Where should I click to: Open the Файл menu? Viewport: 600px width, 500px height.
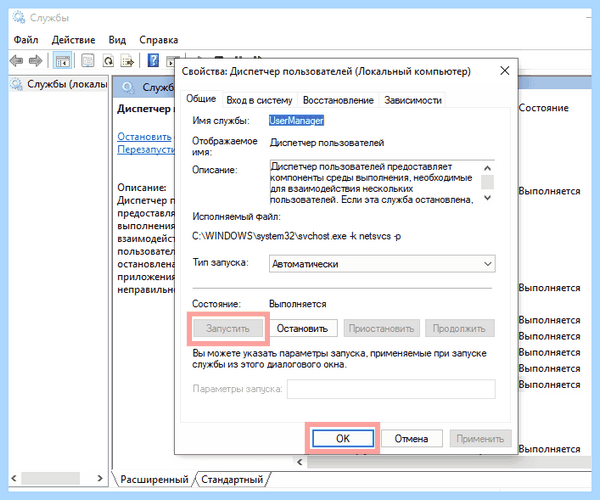(26, 40)
